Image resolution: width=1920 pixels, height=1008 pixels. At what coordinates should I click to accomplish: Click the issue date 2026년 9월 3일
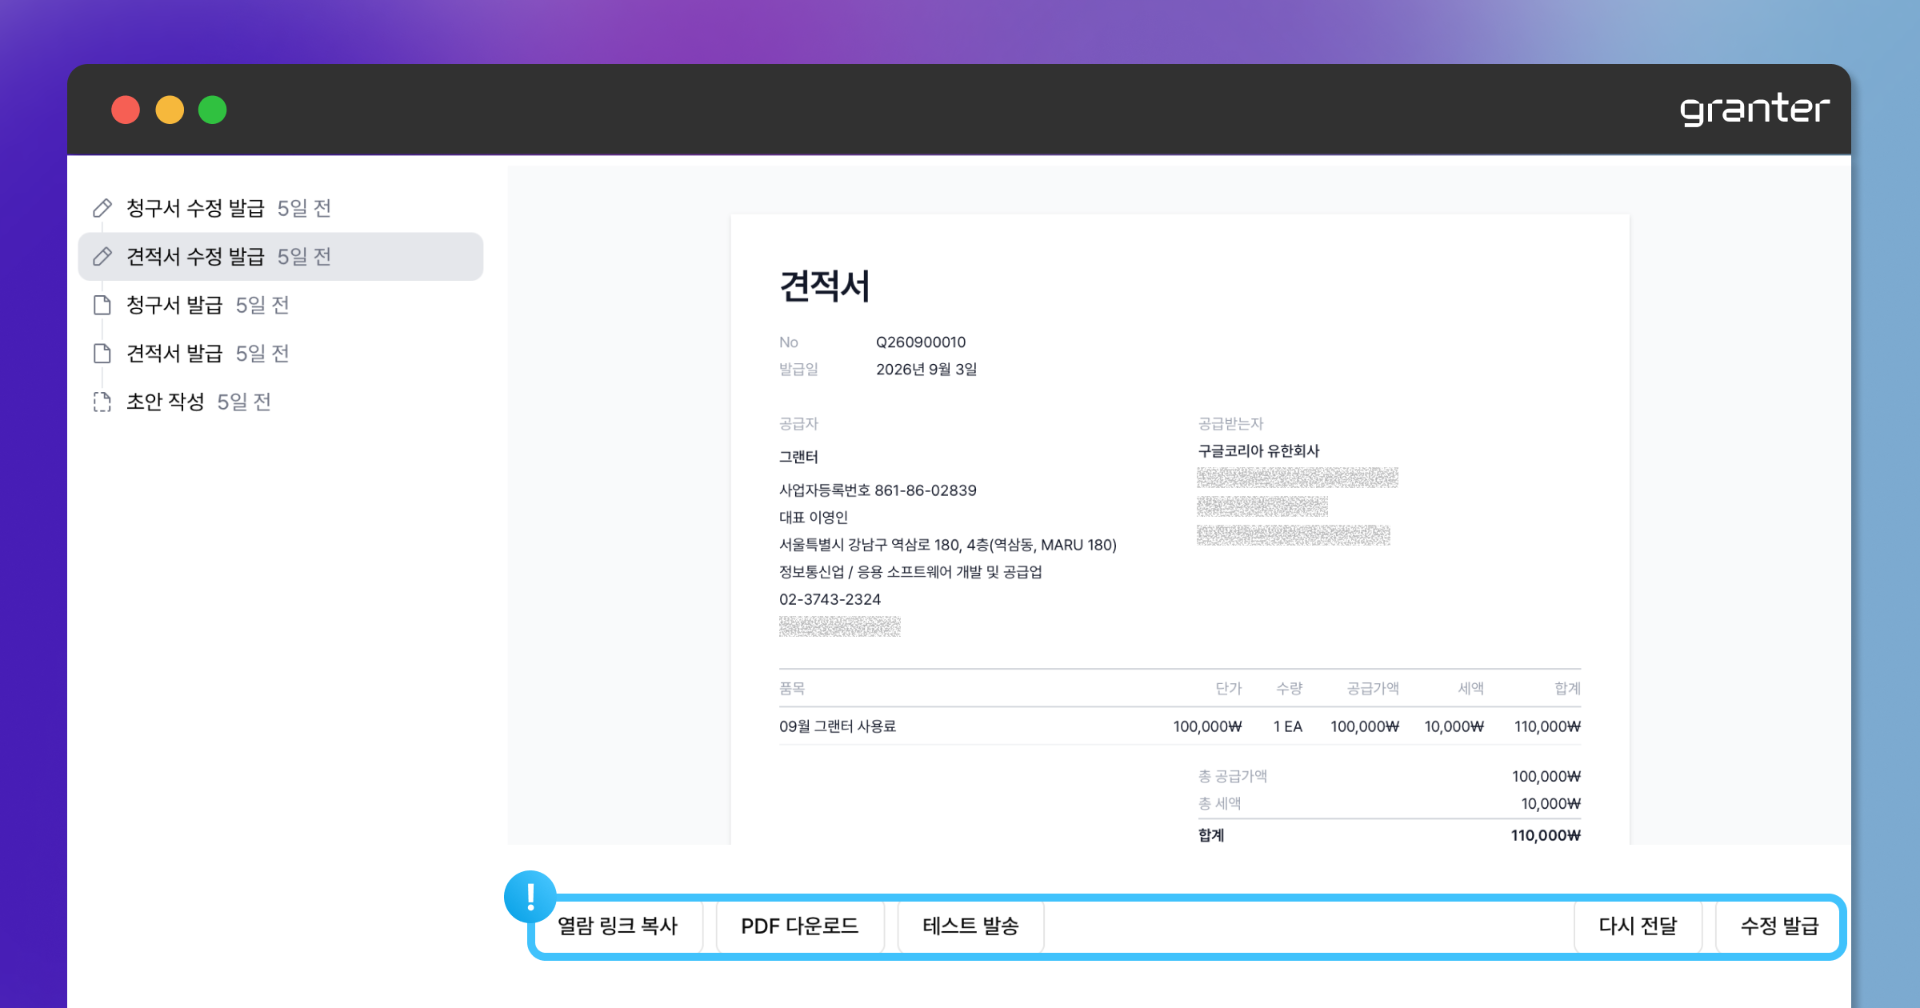(x=927, y=369)
